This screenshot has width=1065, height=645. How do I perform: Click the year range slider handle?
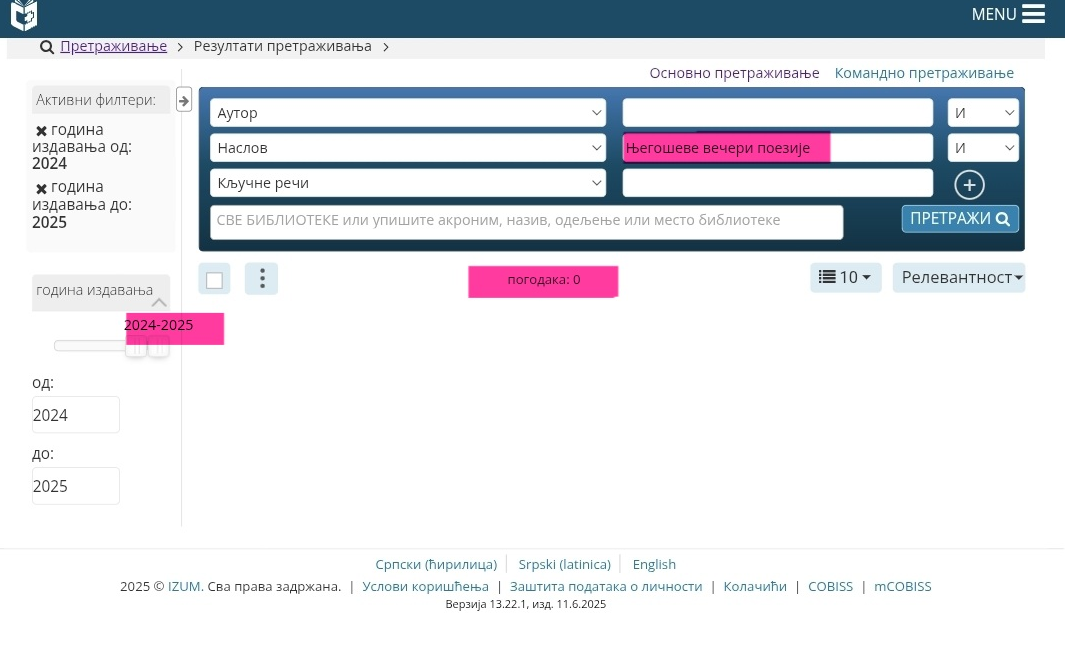point(136,346)
